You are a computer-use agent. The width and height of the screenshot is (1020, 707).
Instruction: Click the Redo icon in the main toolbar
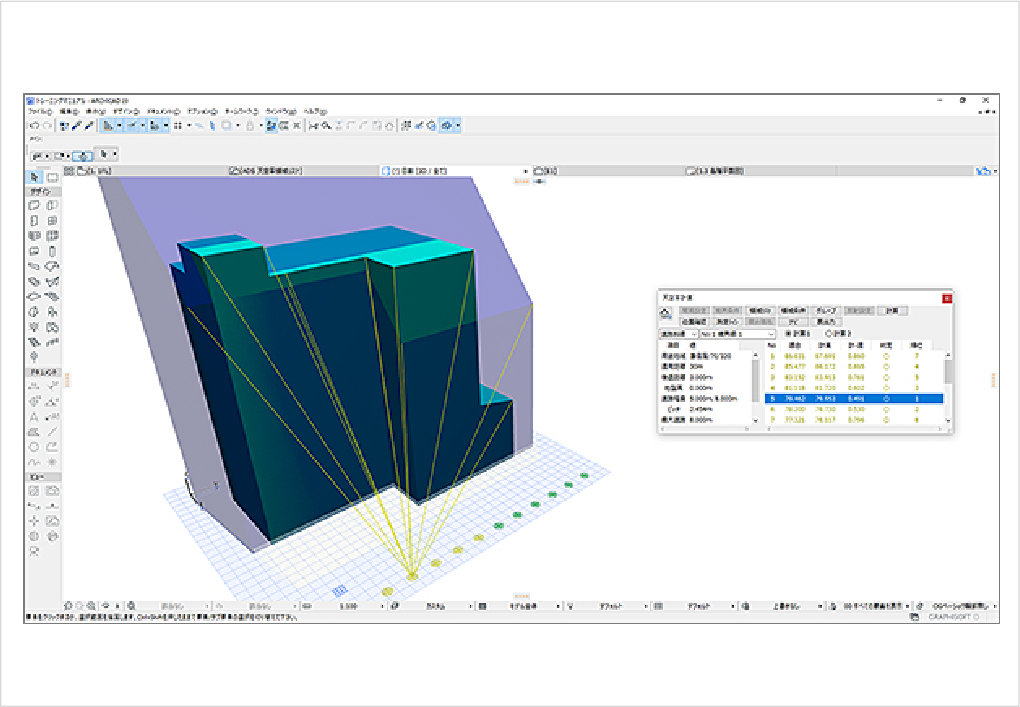46,126
